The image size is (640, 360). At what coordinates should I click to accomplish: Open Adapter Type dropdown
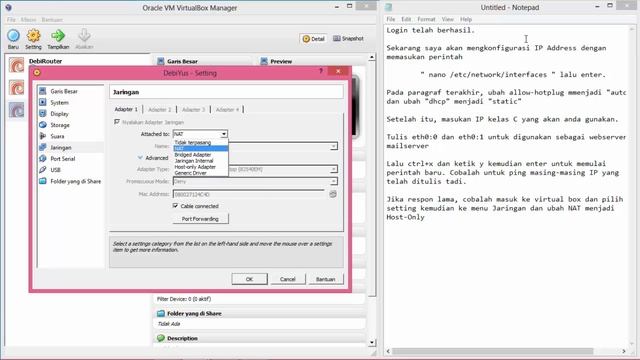coord(333,169)
